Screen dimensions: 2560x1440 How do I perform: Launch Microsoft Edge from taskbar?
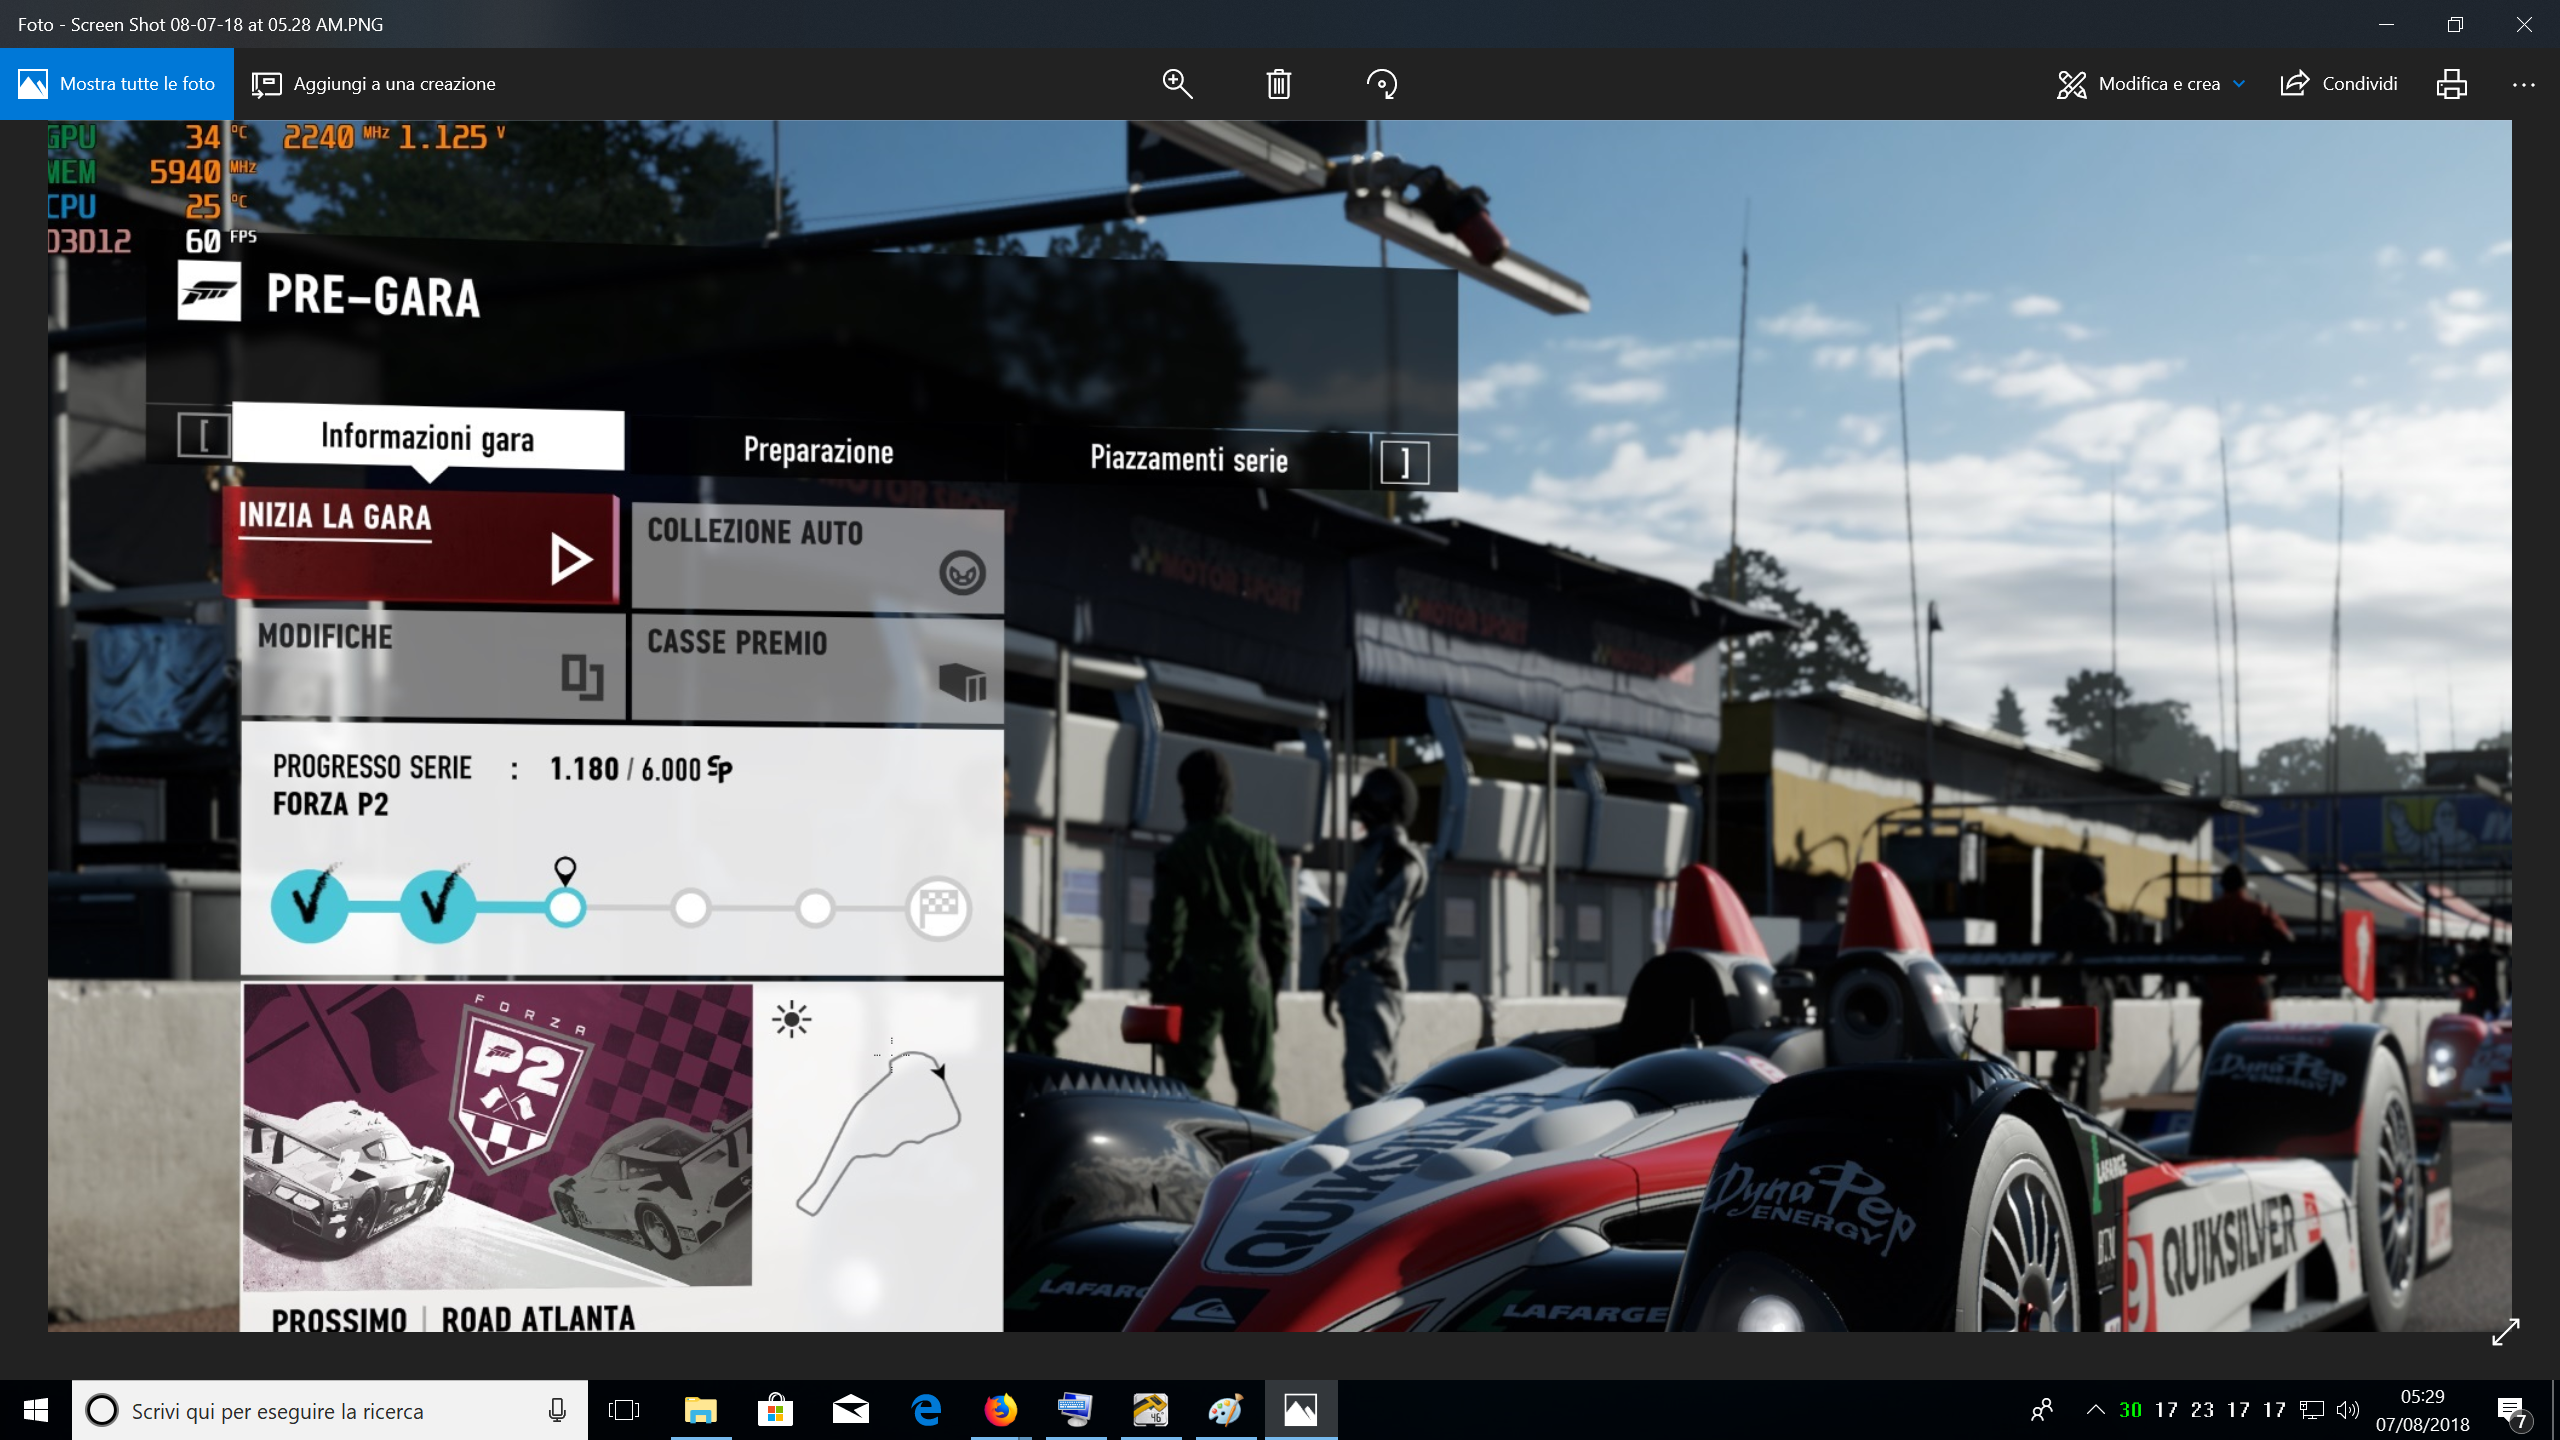[927, 1410]
